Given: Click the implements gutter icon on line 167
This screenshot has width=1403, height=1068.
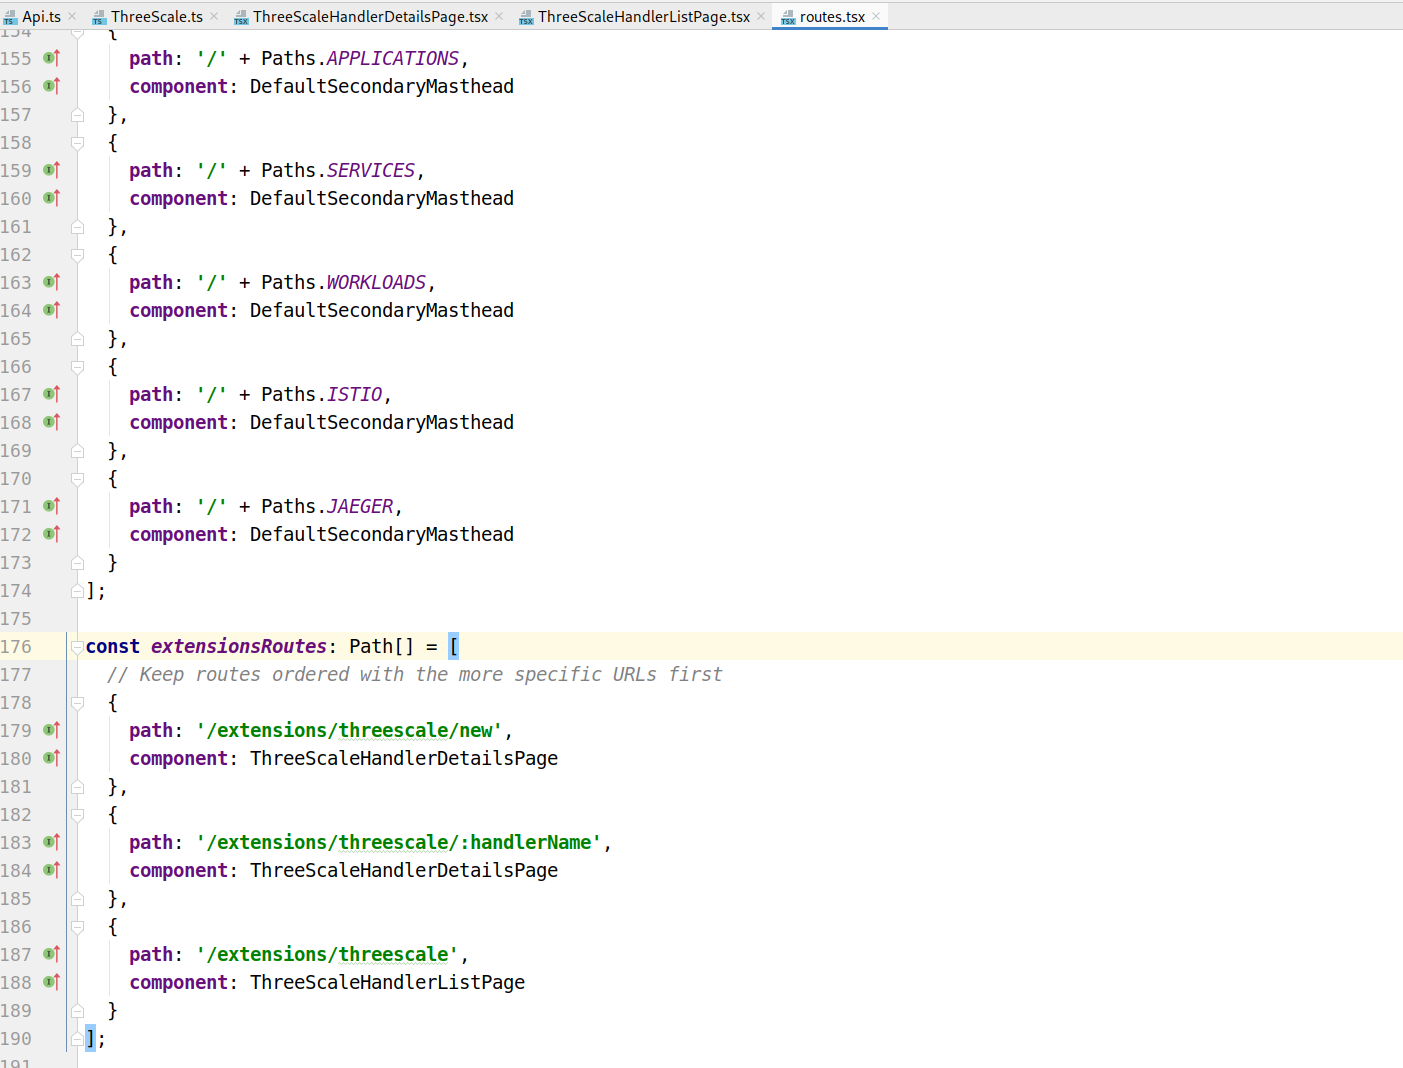Looking at the screenshot, I should pyautogui.click(x=52, y=394).
